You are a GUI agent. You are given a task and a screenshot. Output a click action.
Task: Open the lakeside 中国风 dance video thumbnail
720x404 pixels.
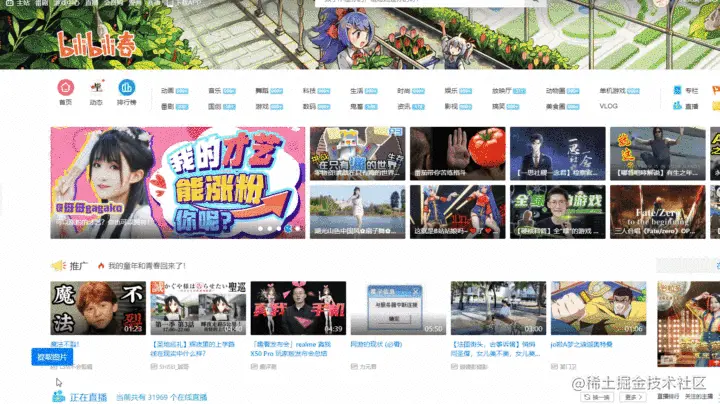(357, 212)
